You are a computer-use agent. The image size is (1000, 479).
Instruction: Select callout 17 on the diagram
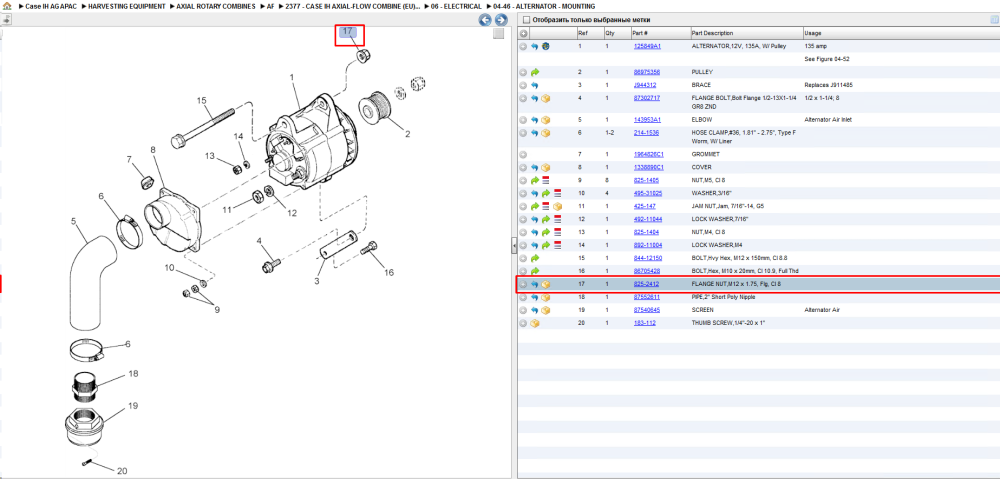coord(348,32)
